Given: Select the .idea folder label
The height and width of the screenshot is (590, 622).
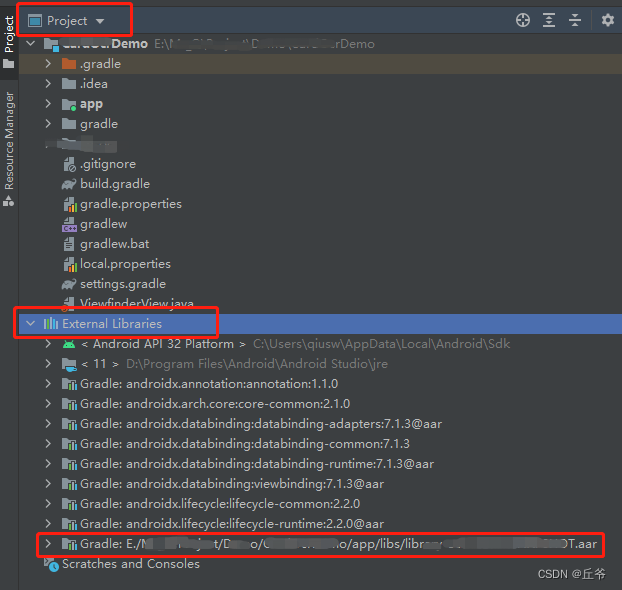Looking at the screenshot, I should pos(94,83).
